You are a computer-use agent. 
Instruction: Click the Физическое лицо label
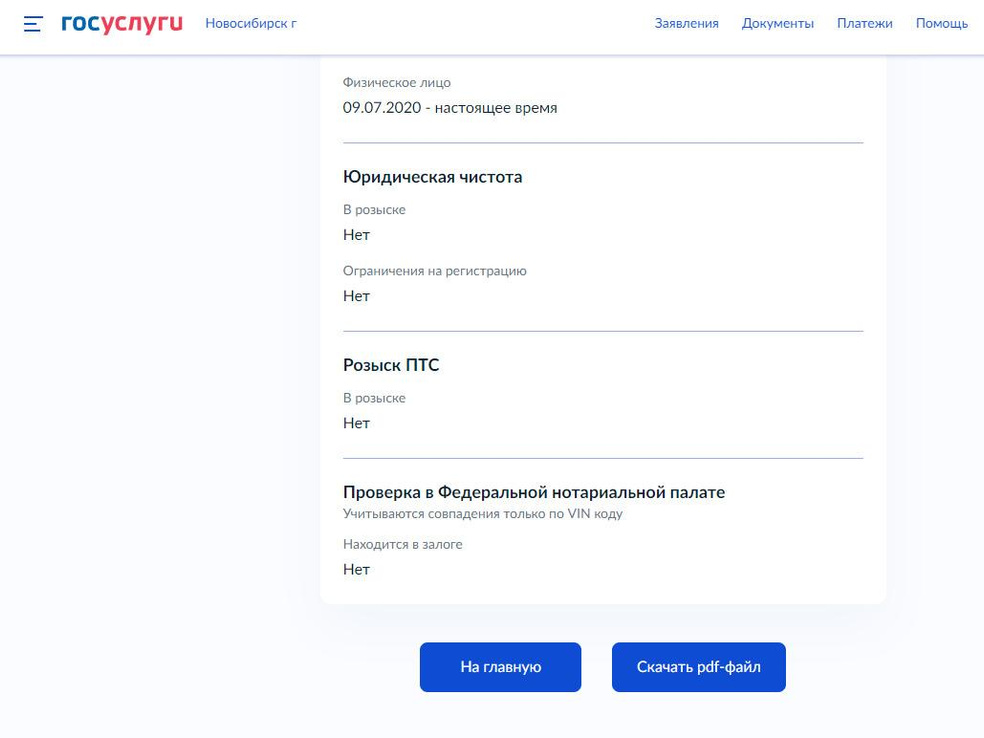pos(397,83)
